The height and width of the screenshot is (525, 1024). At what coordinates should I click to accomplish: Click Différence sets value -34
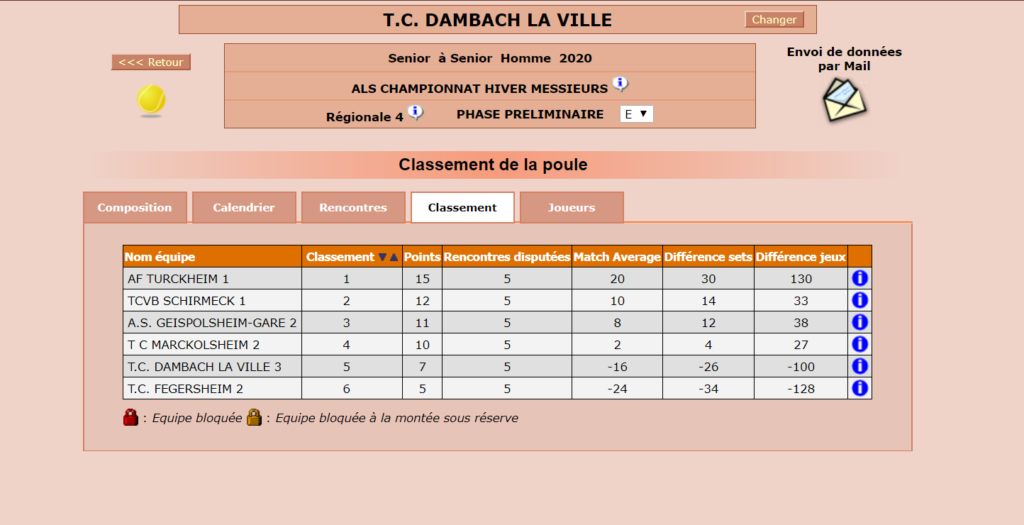[x=709, y=389]
